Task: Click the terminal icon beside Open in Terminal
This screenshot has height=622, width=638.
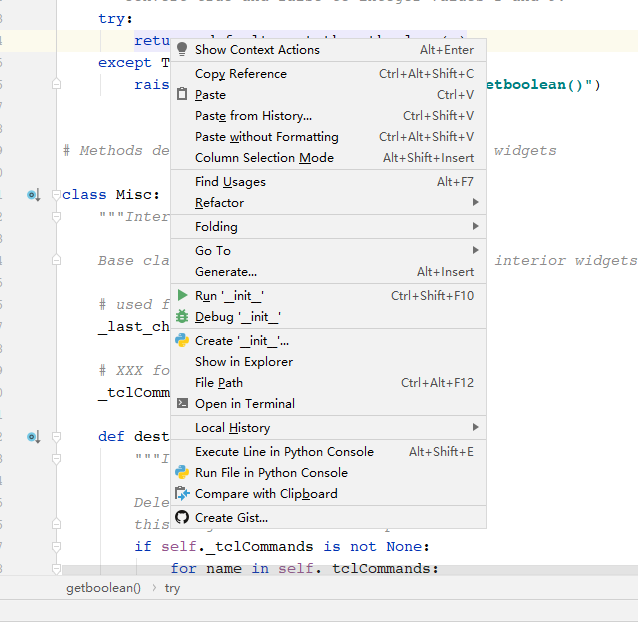Action: pos(182,403)
